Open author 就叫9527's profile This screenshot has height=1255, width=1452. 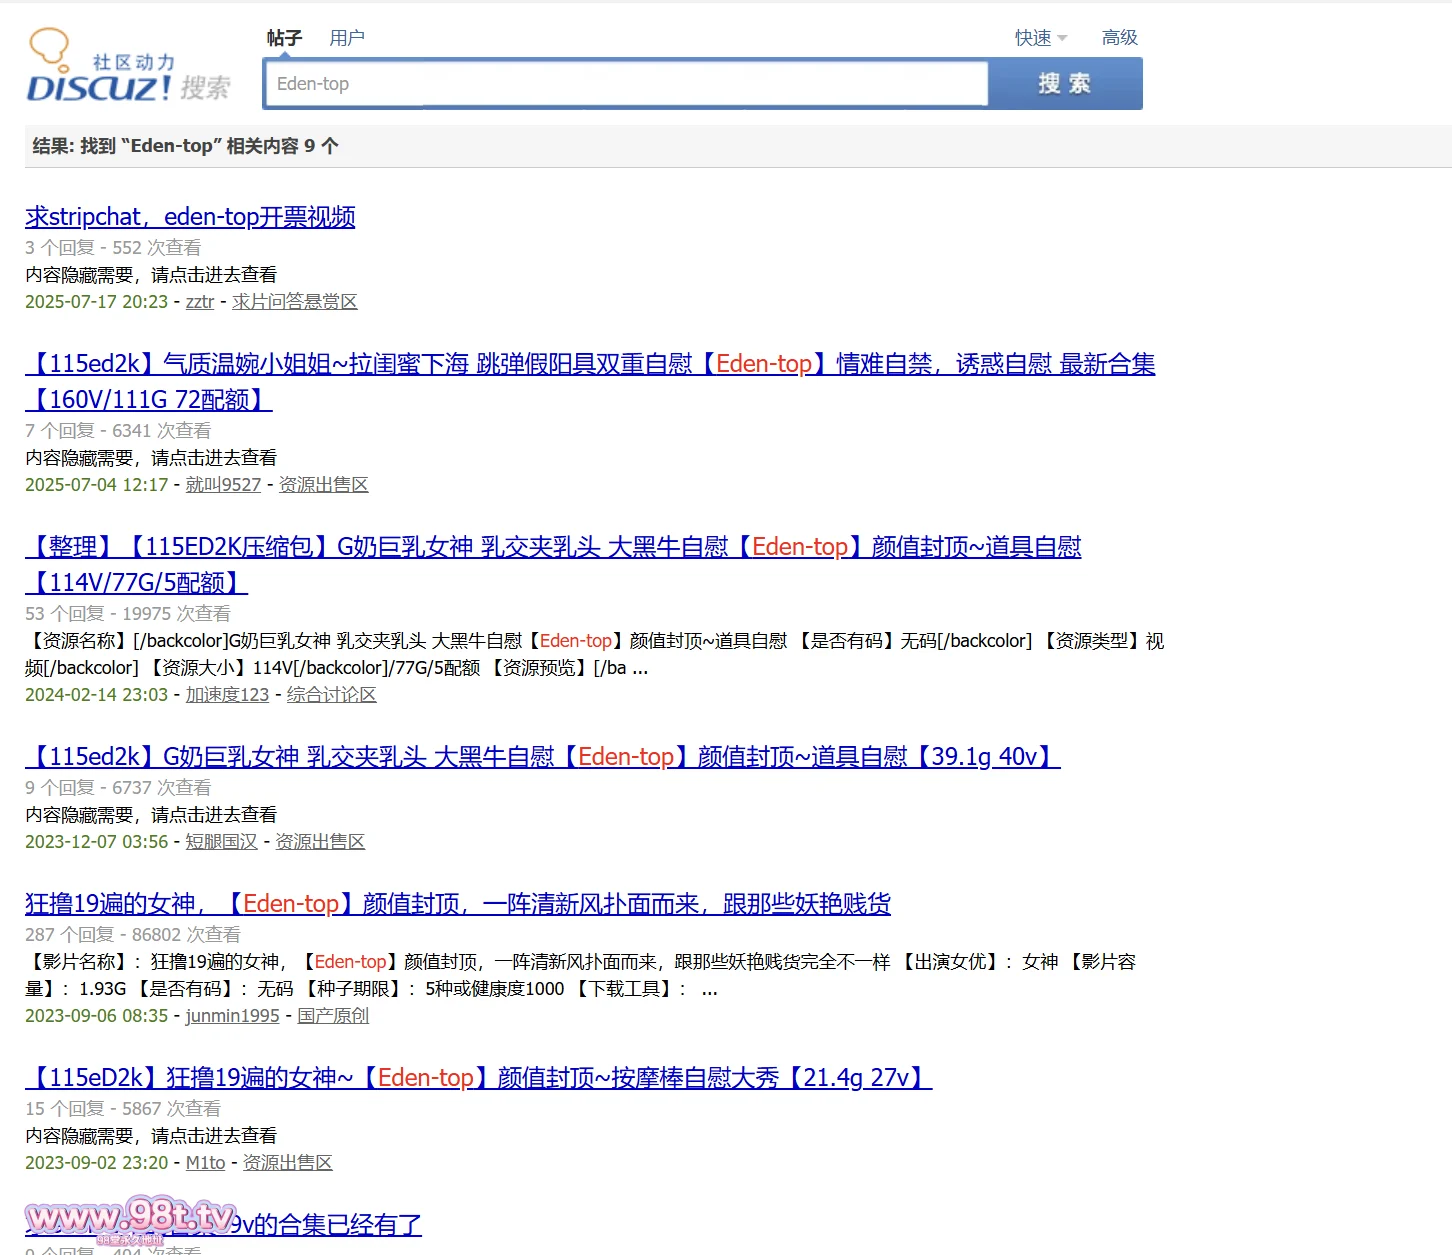tap(223, 485)
